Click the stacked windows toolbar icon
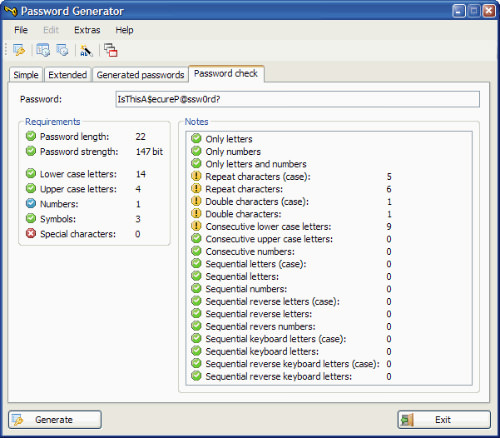Screen dimensions: 500x438 pos(111,50)
